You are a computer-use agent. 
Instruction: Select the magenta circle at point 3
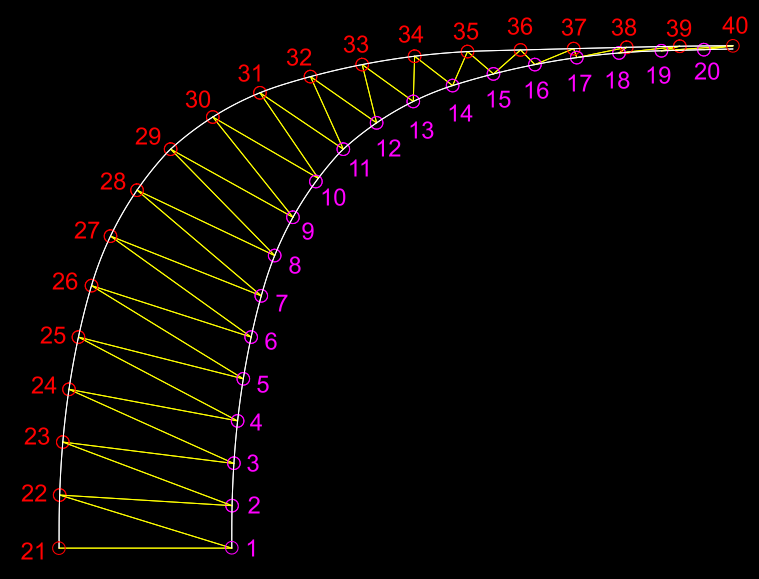point(235,463)
